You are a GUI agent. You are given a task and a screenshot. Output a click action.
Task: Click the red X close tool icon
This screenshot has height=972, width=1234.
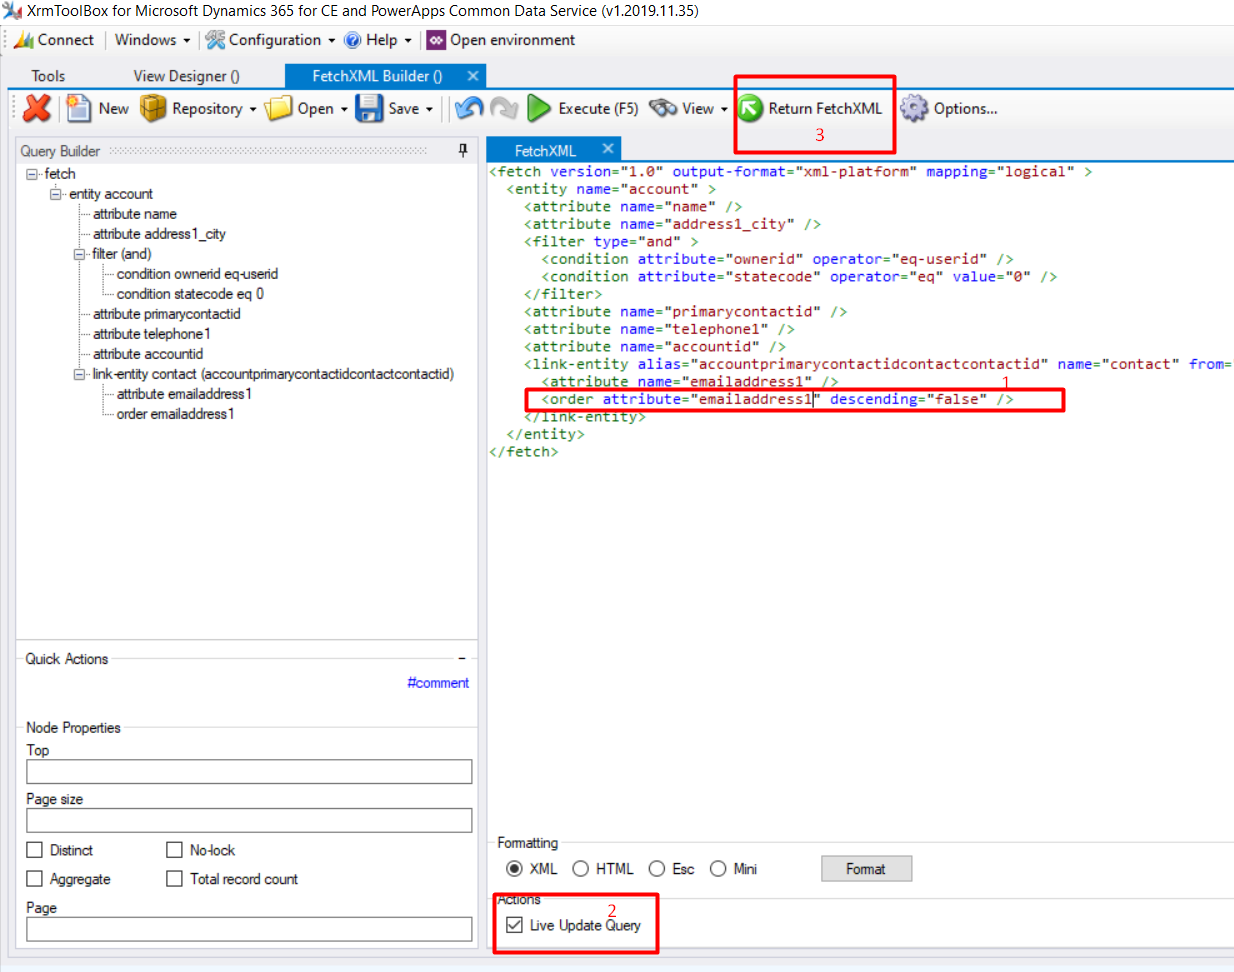[x=37, y=108]
